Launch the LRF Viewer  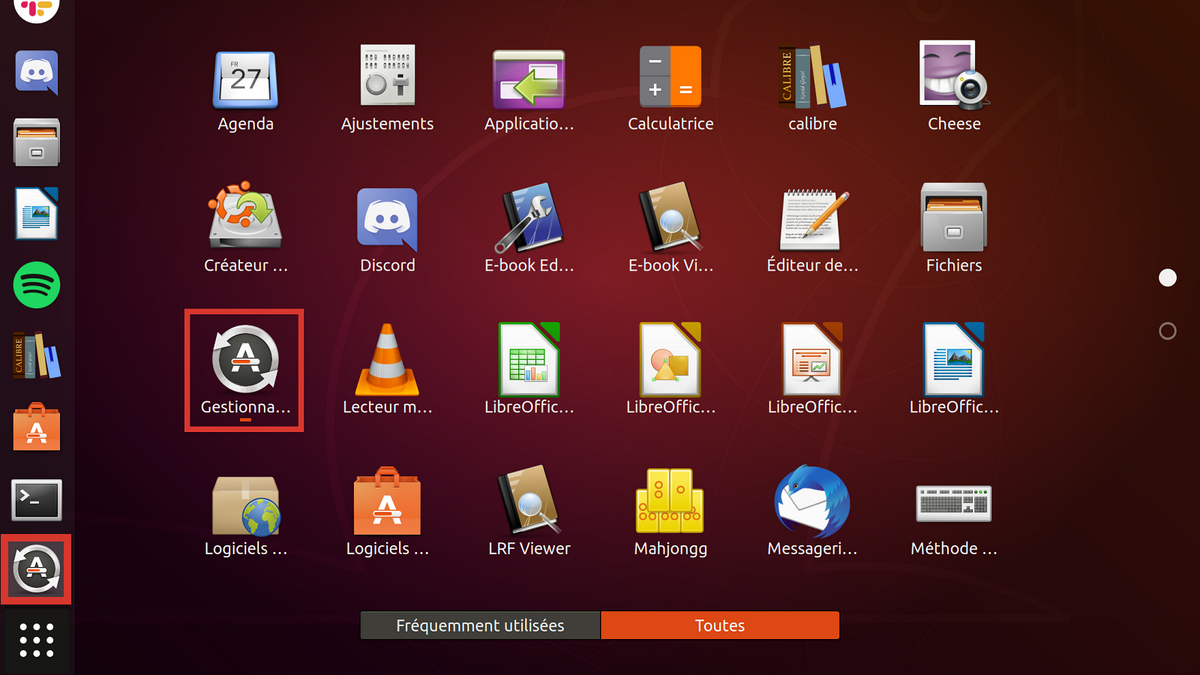point(529,501)
